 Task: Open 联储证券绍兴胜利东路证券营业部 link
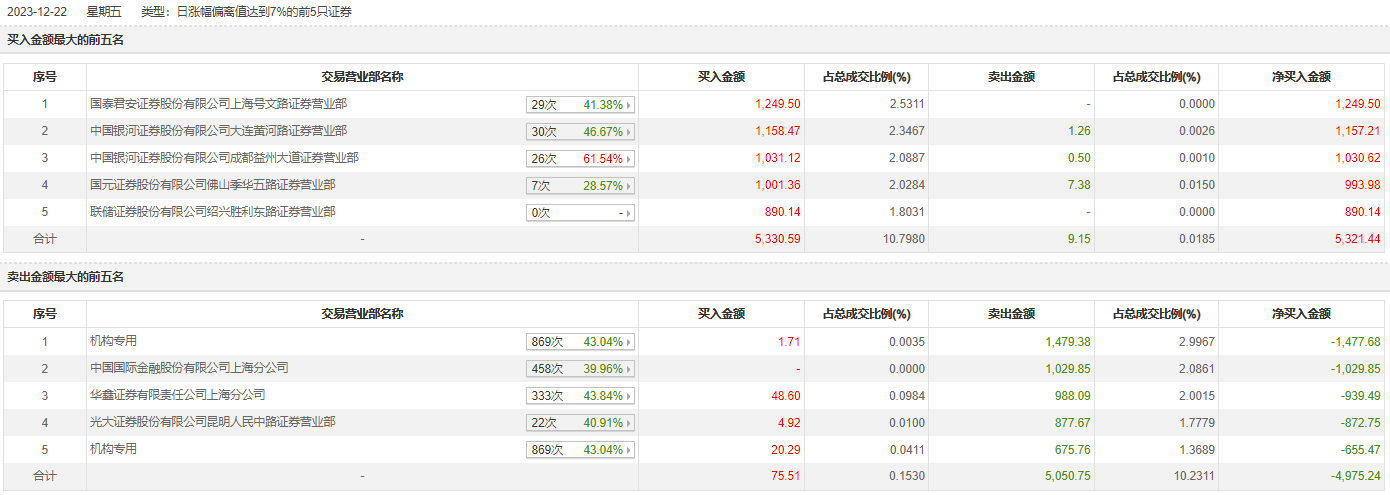pyautogui.click(x=212, y=212)
